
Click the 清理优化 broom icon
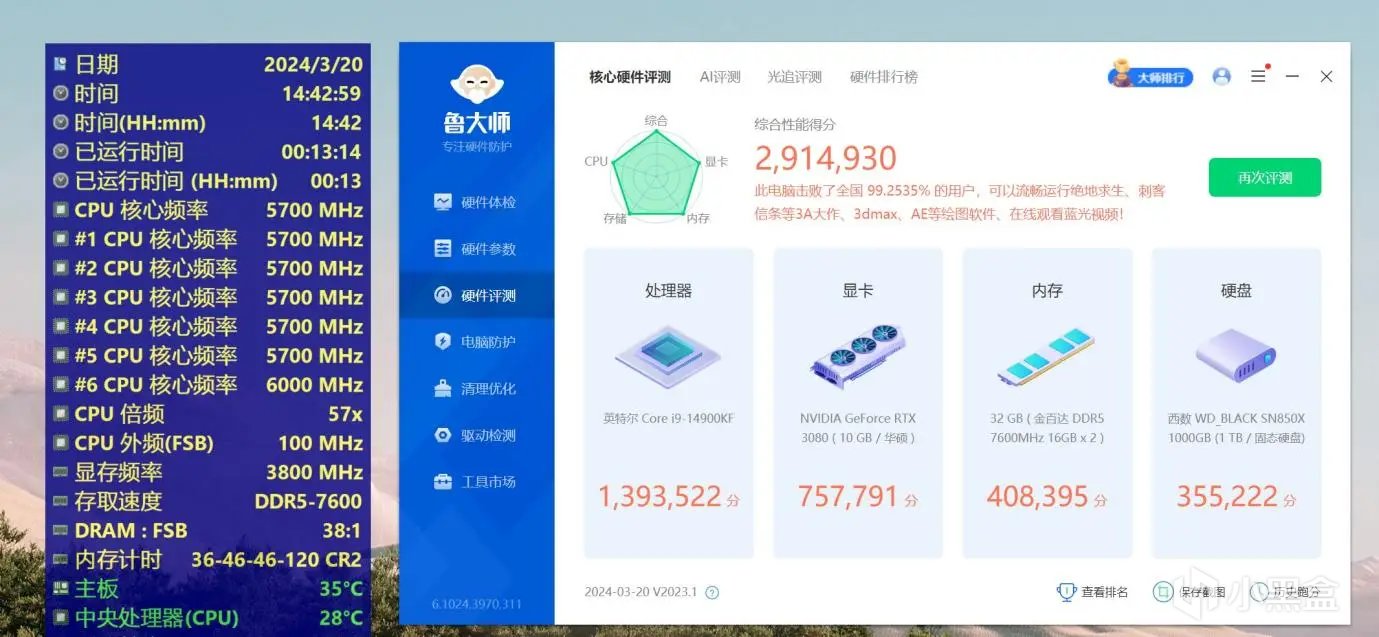pyautogui.click(x=443, y=388)
